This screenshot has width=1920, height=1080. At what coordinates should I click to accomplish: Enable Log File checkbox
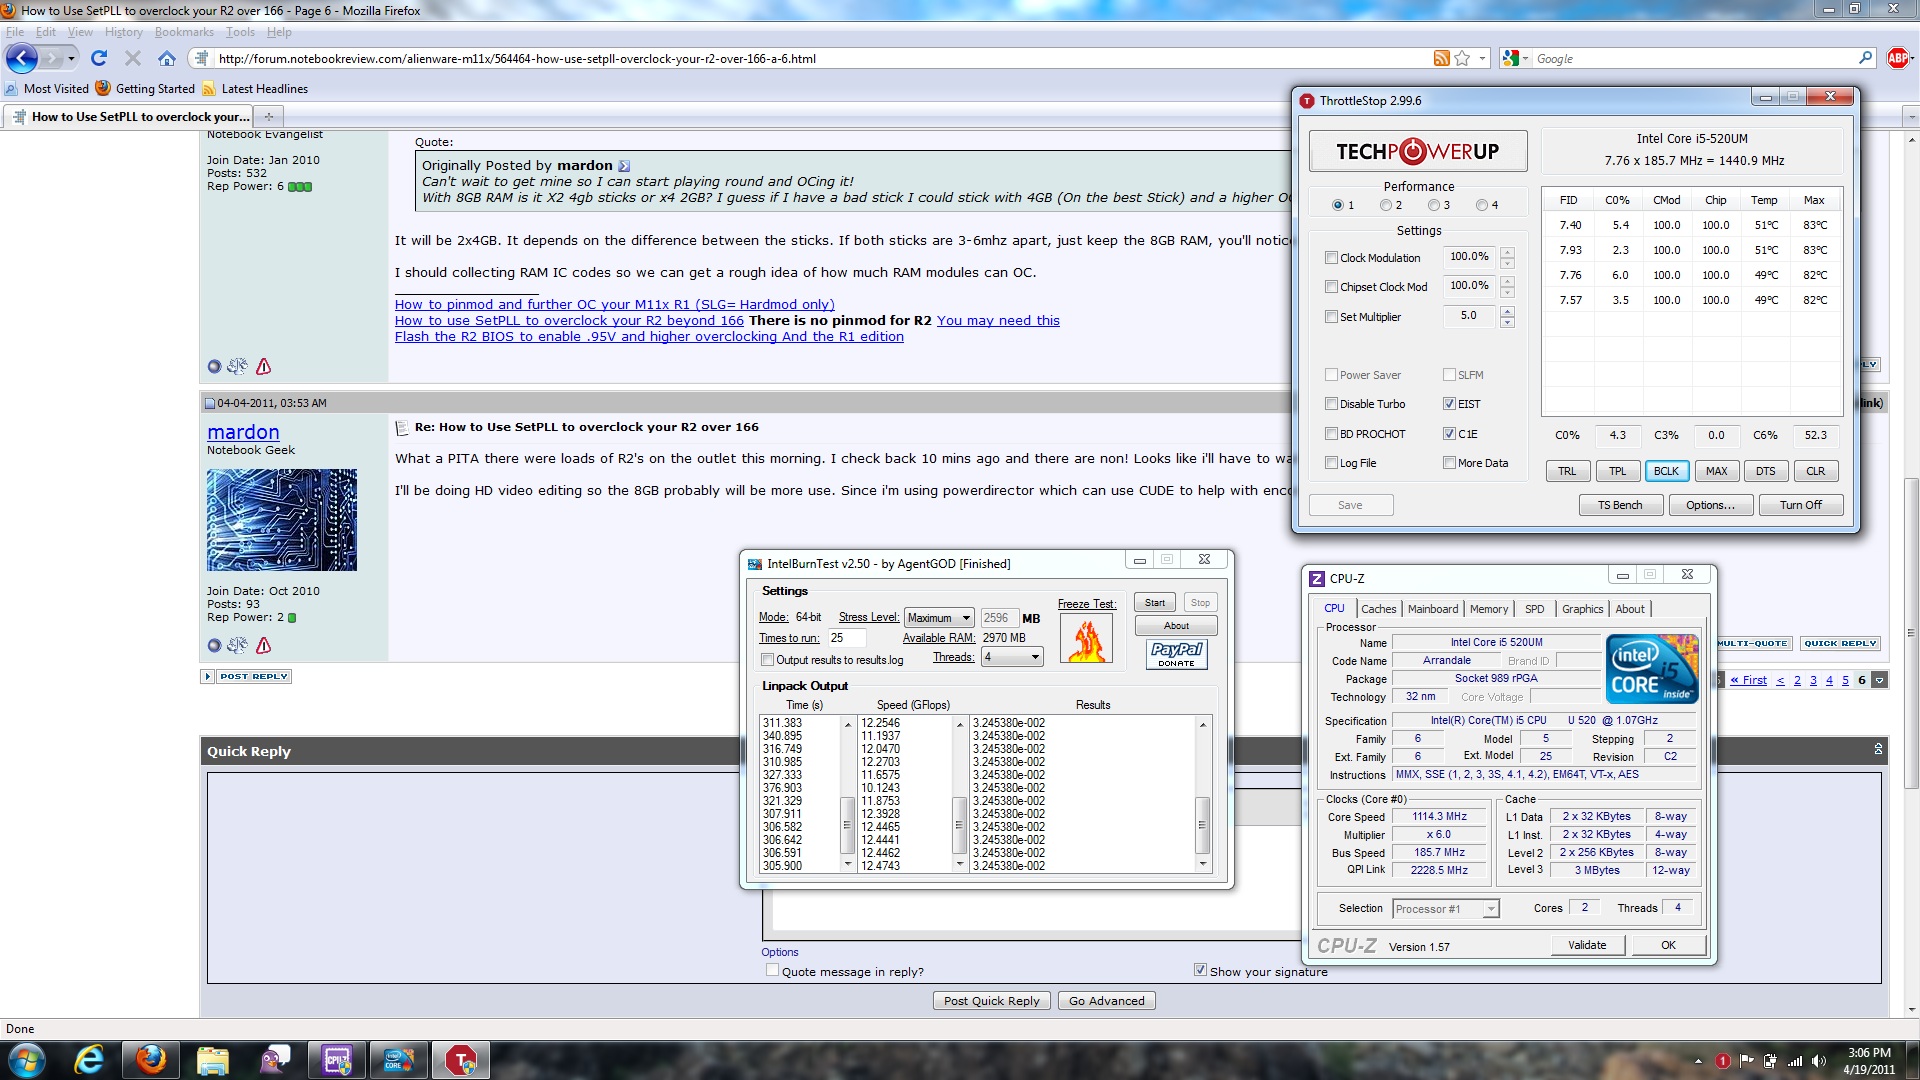1331,463
